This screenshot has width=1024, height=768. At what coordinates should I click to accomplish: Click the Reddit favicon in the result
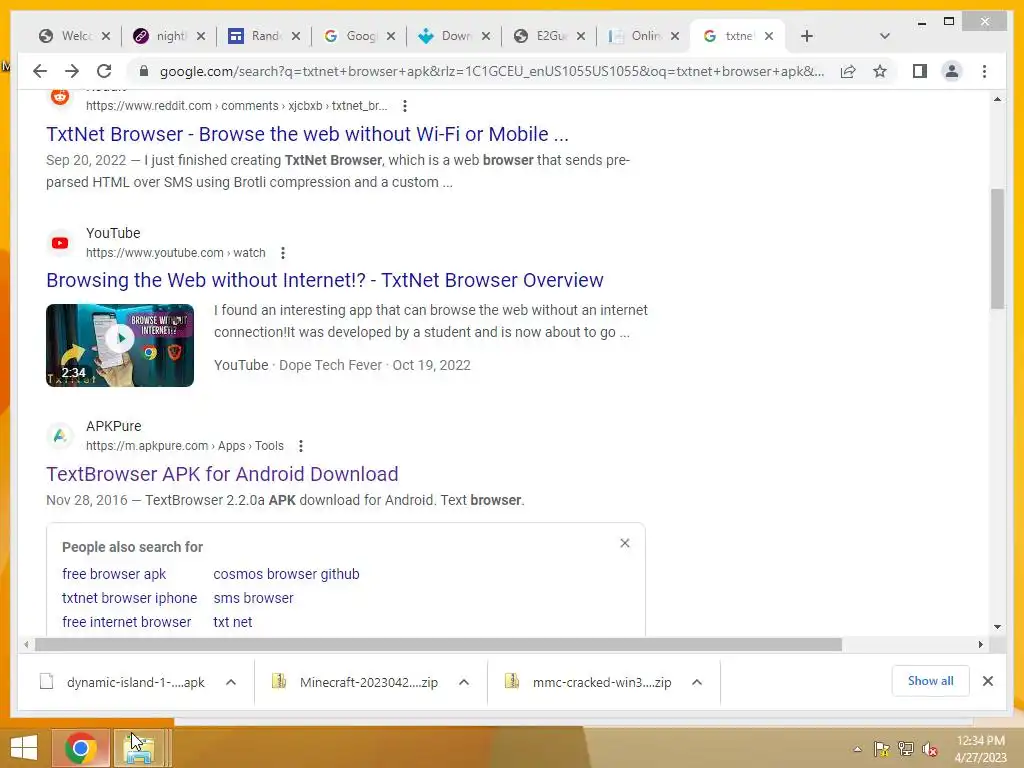coord(60,97)
